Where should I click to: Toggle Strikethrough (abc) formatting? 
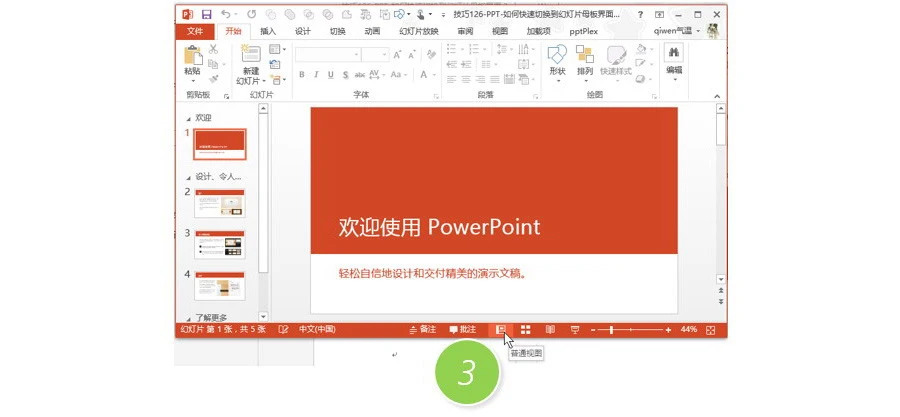point(360,75)
